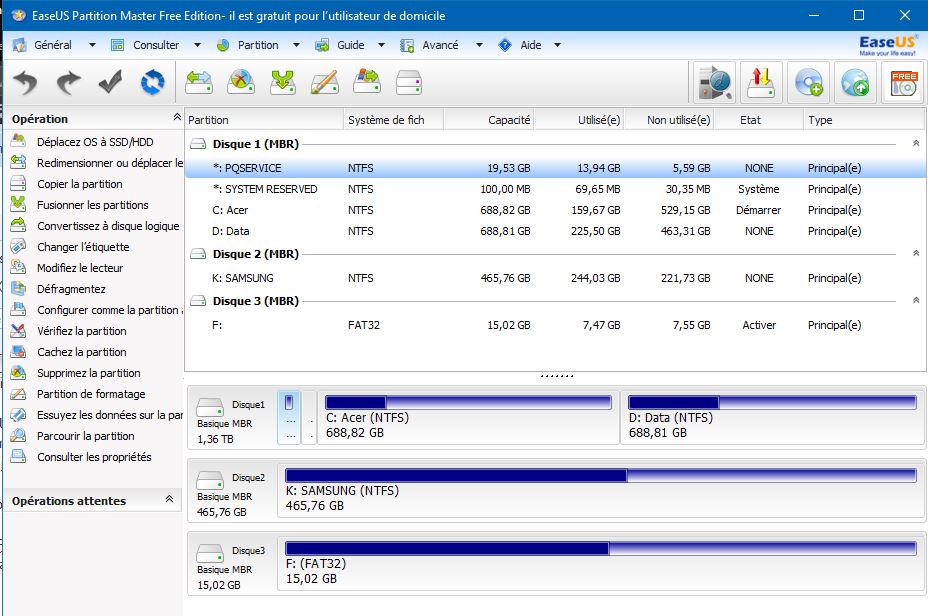
Task: Click the FREE promotional icon
Action: click(903, 82)
